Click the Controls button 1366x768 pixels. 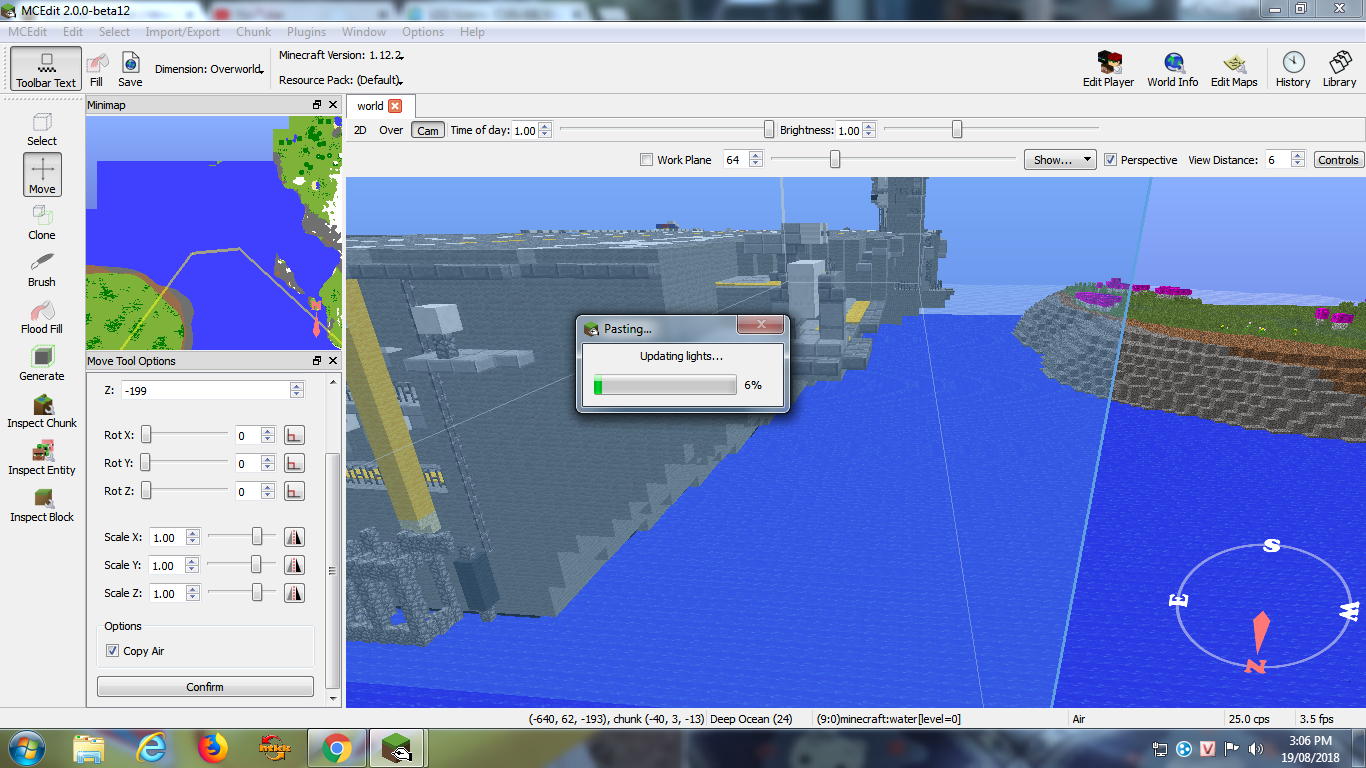pos(1337,160)
